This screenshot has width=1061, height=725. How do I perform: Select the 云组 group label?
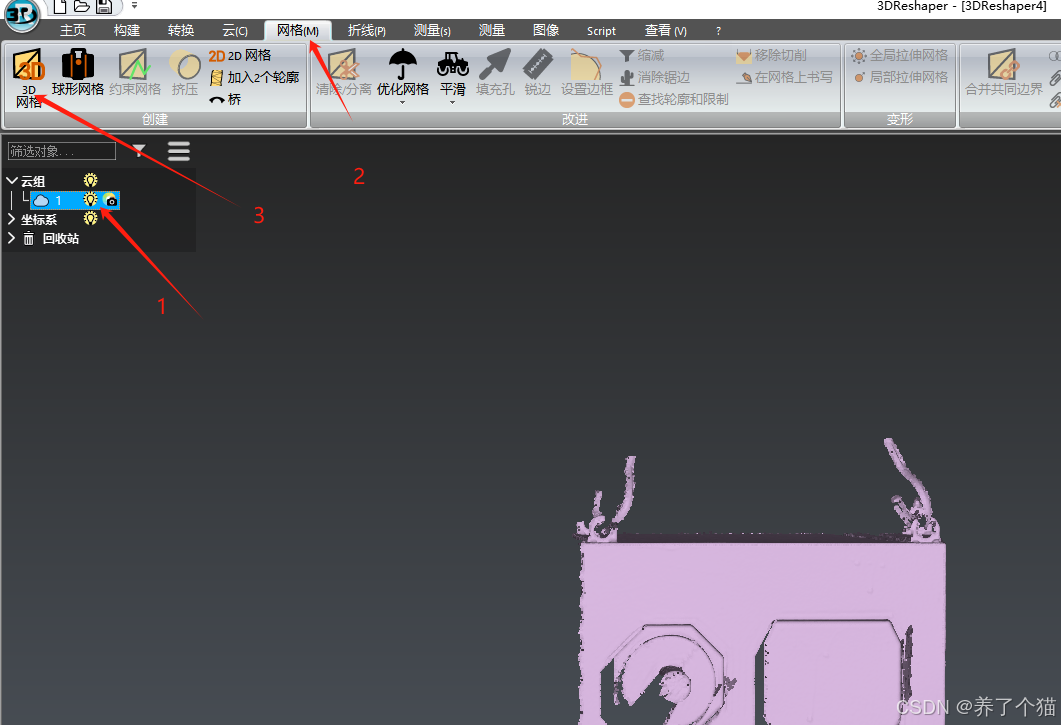coord(32,181)
